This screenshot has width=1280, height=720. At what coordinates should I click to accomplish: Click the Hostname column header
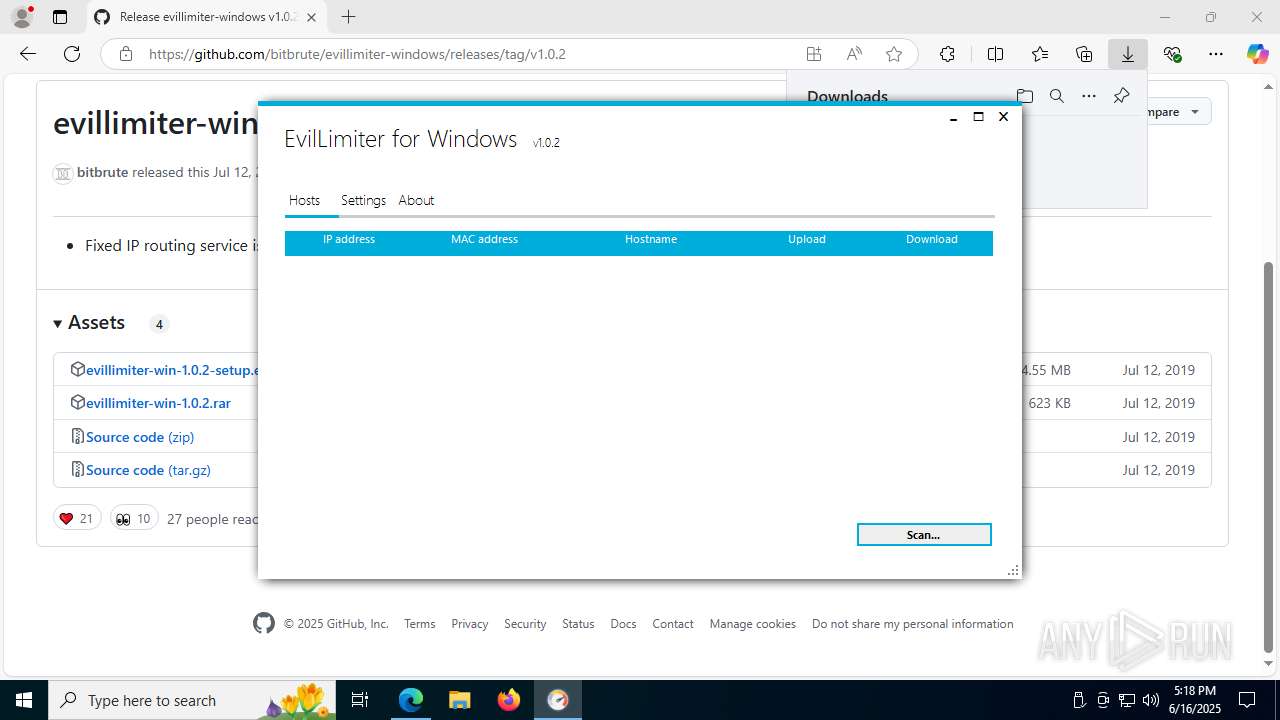[651, 240]
